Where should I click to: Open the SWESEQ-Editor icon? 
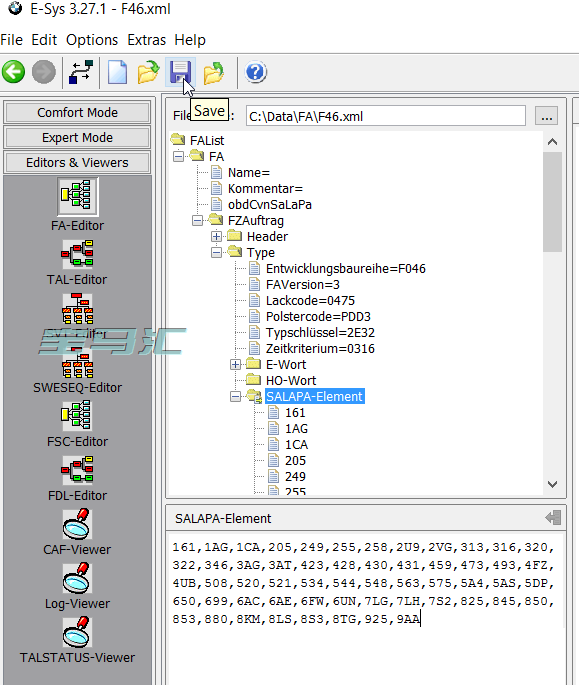[x=77, y=363]
